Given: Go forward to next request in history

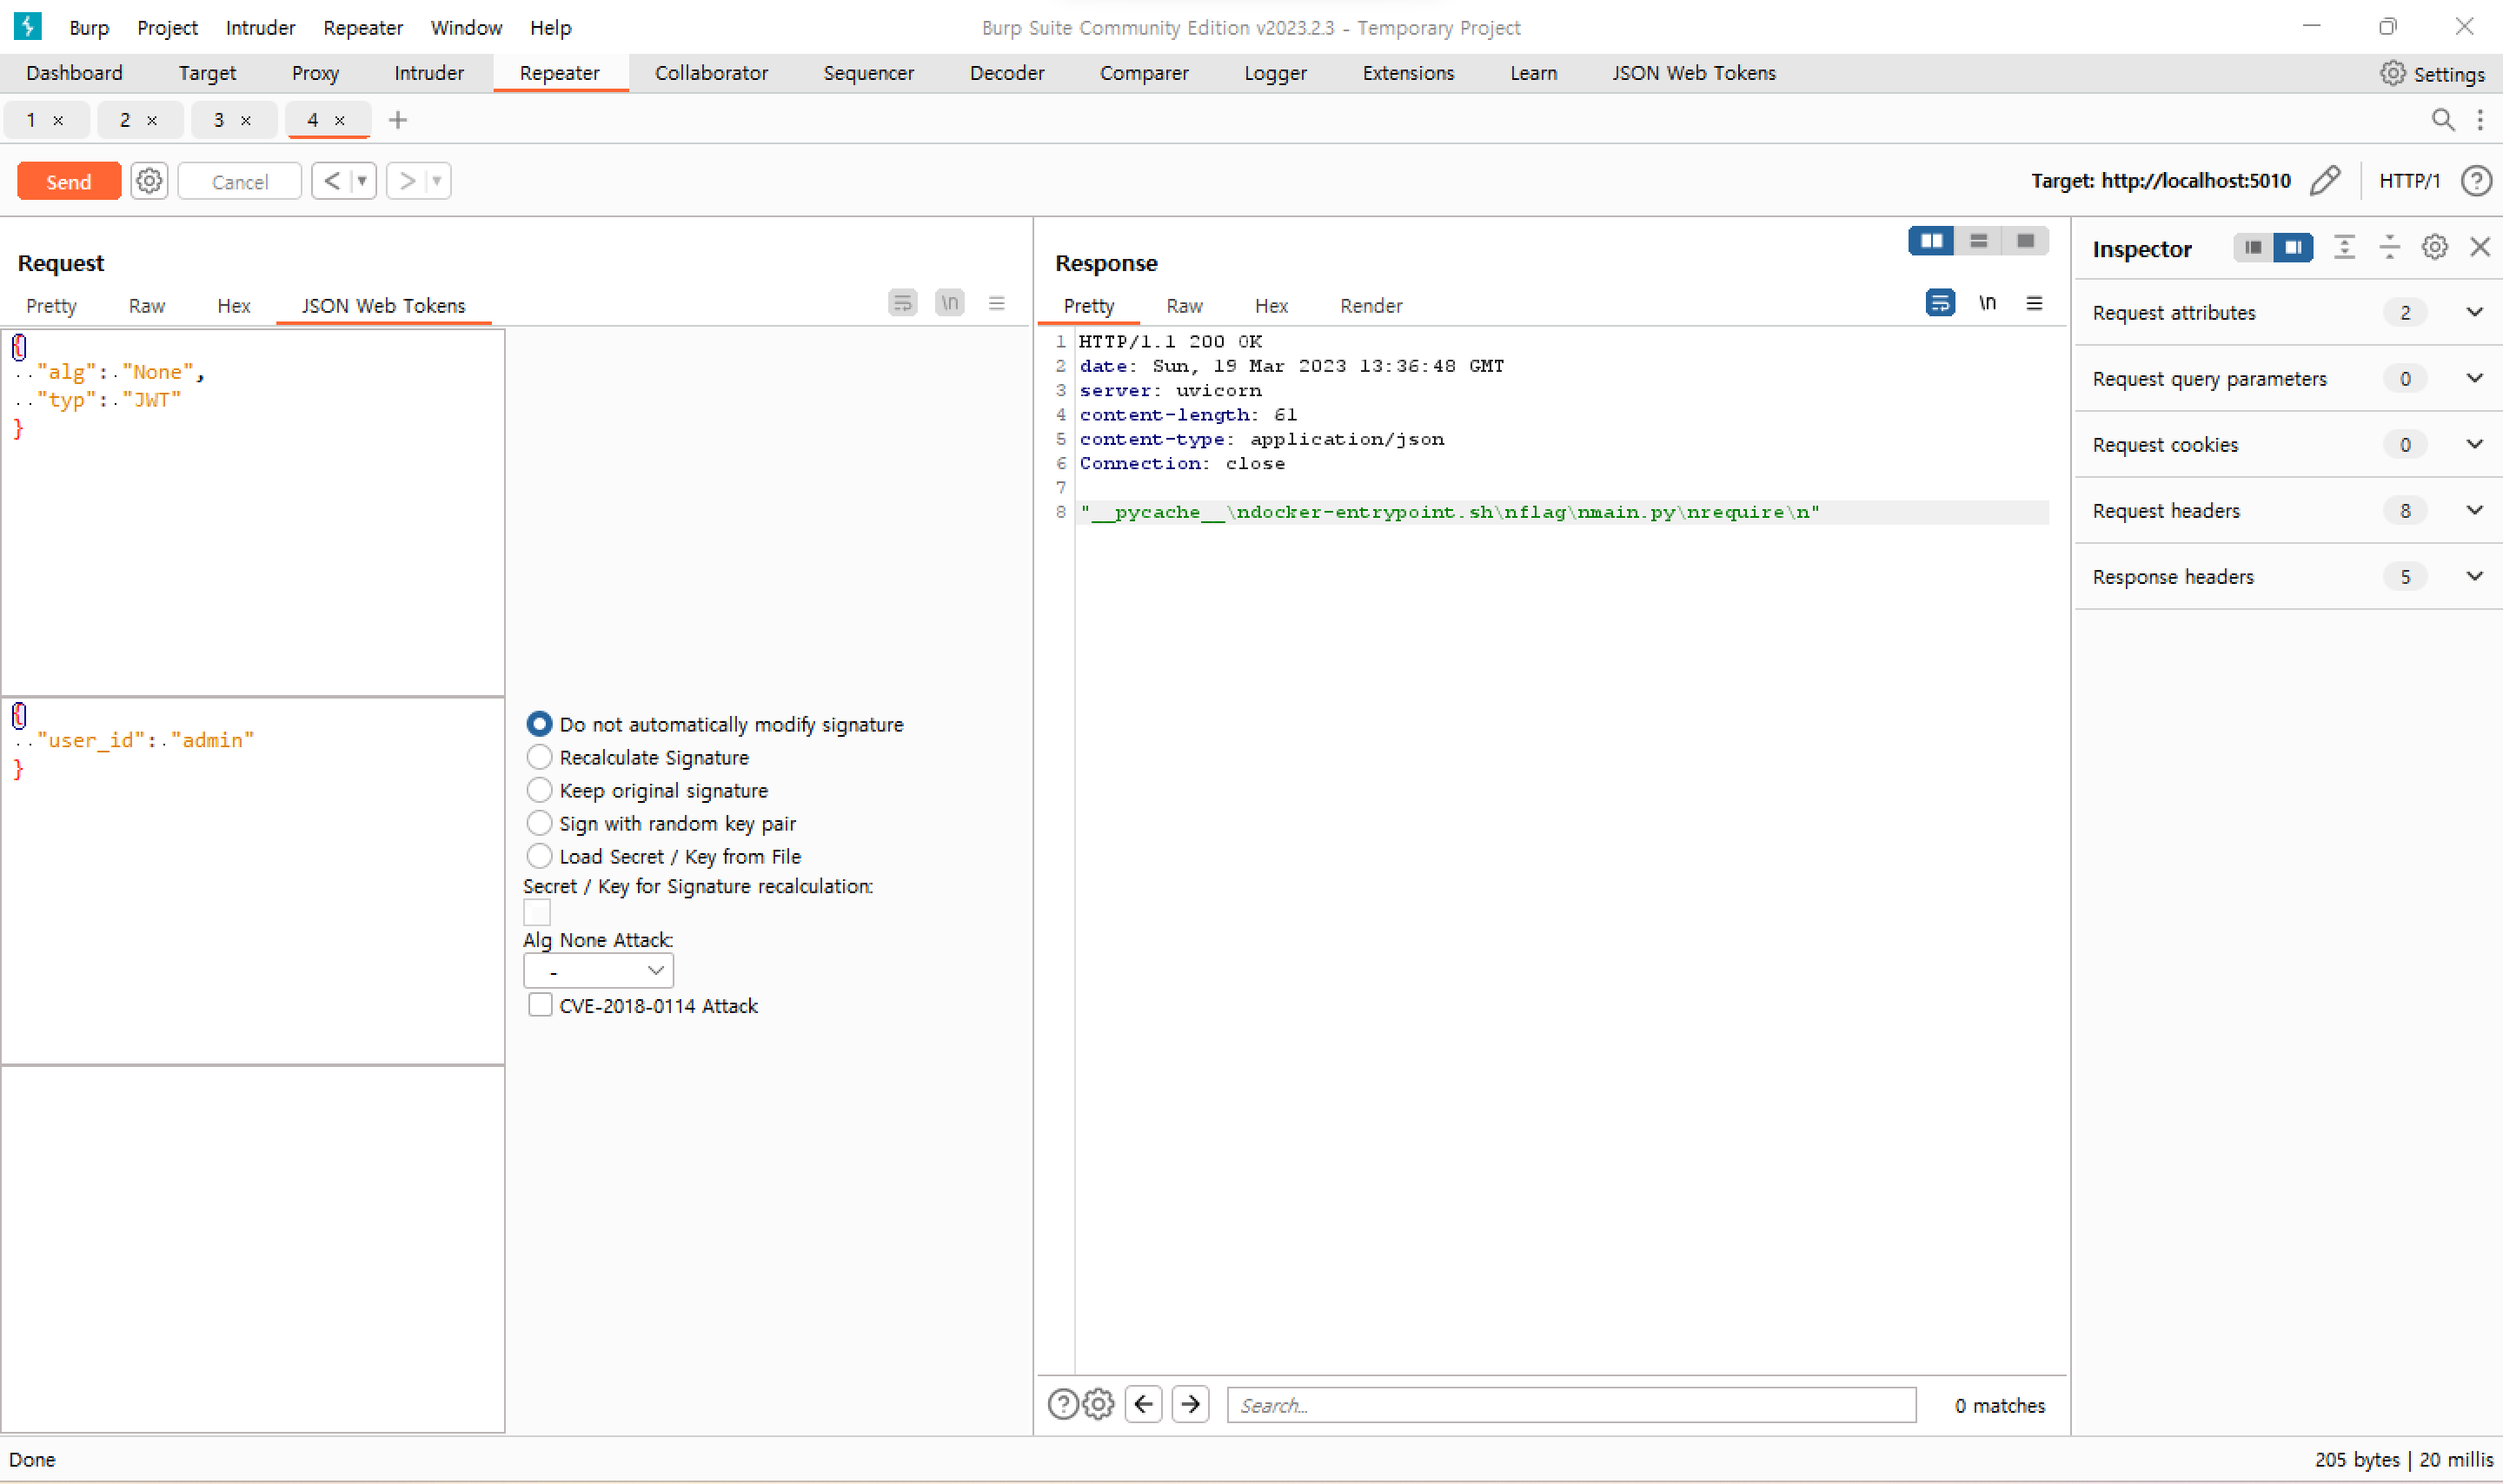Looking at the screenshot, I should point(407,181).
